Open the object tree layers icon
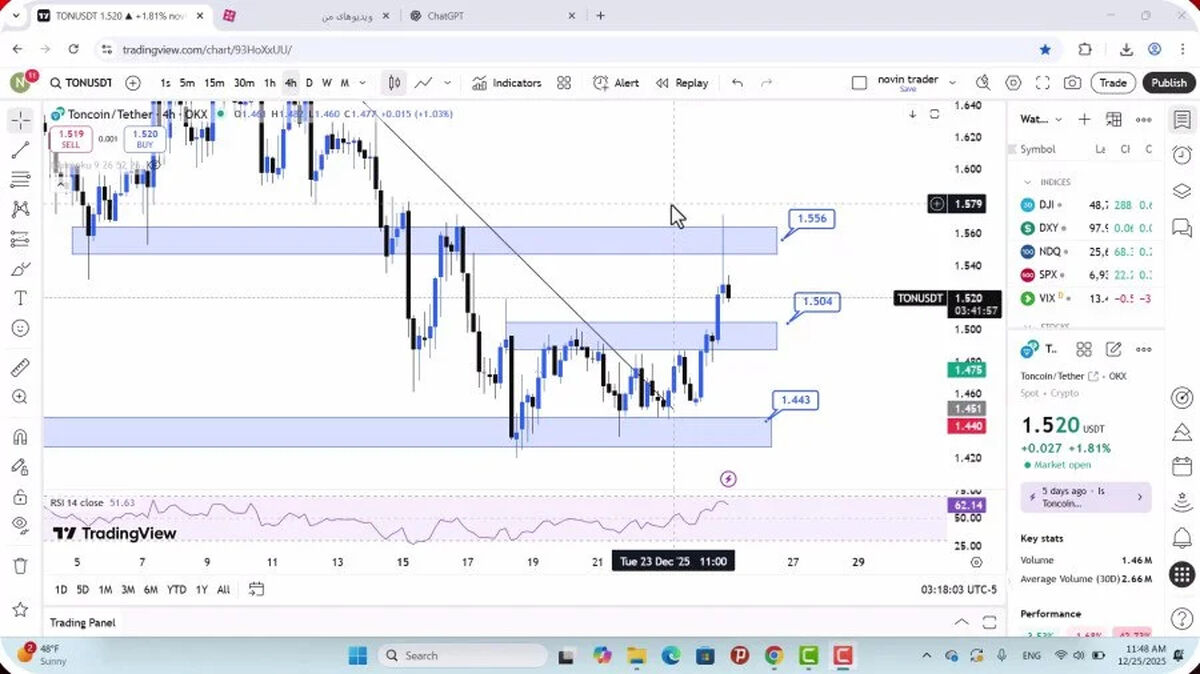 (x=1182, y=191)
